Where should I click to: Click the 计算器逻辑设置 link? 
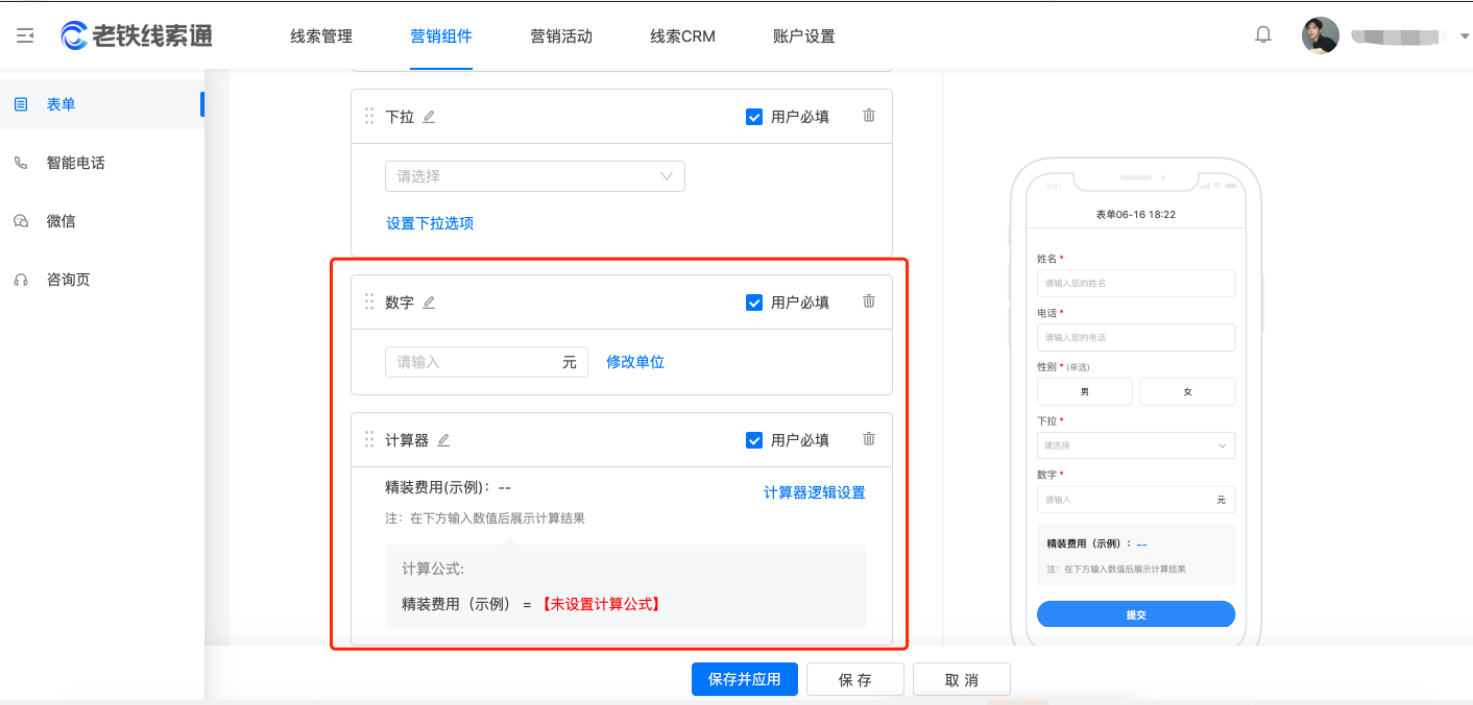point(815,493)
